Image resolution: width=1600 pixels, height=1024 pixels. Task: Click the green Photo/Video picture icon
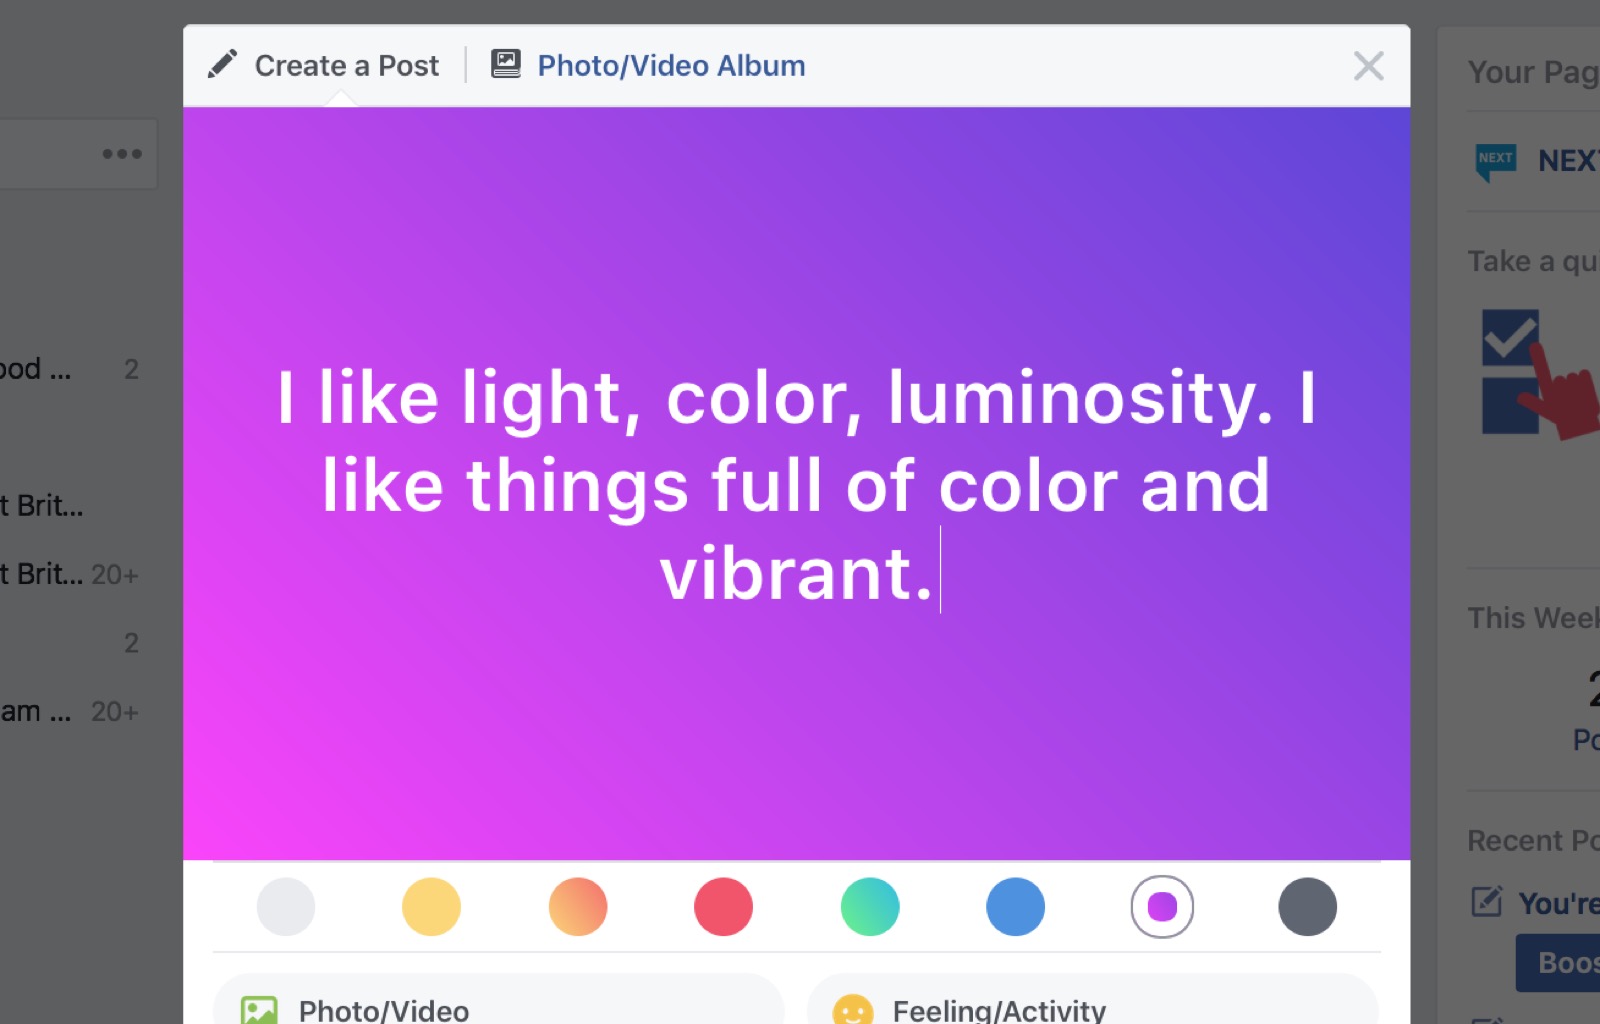click(259, 1010)
